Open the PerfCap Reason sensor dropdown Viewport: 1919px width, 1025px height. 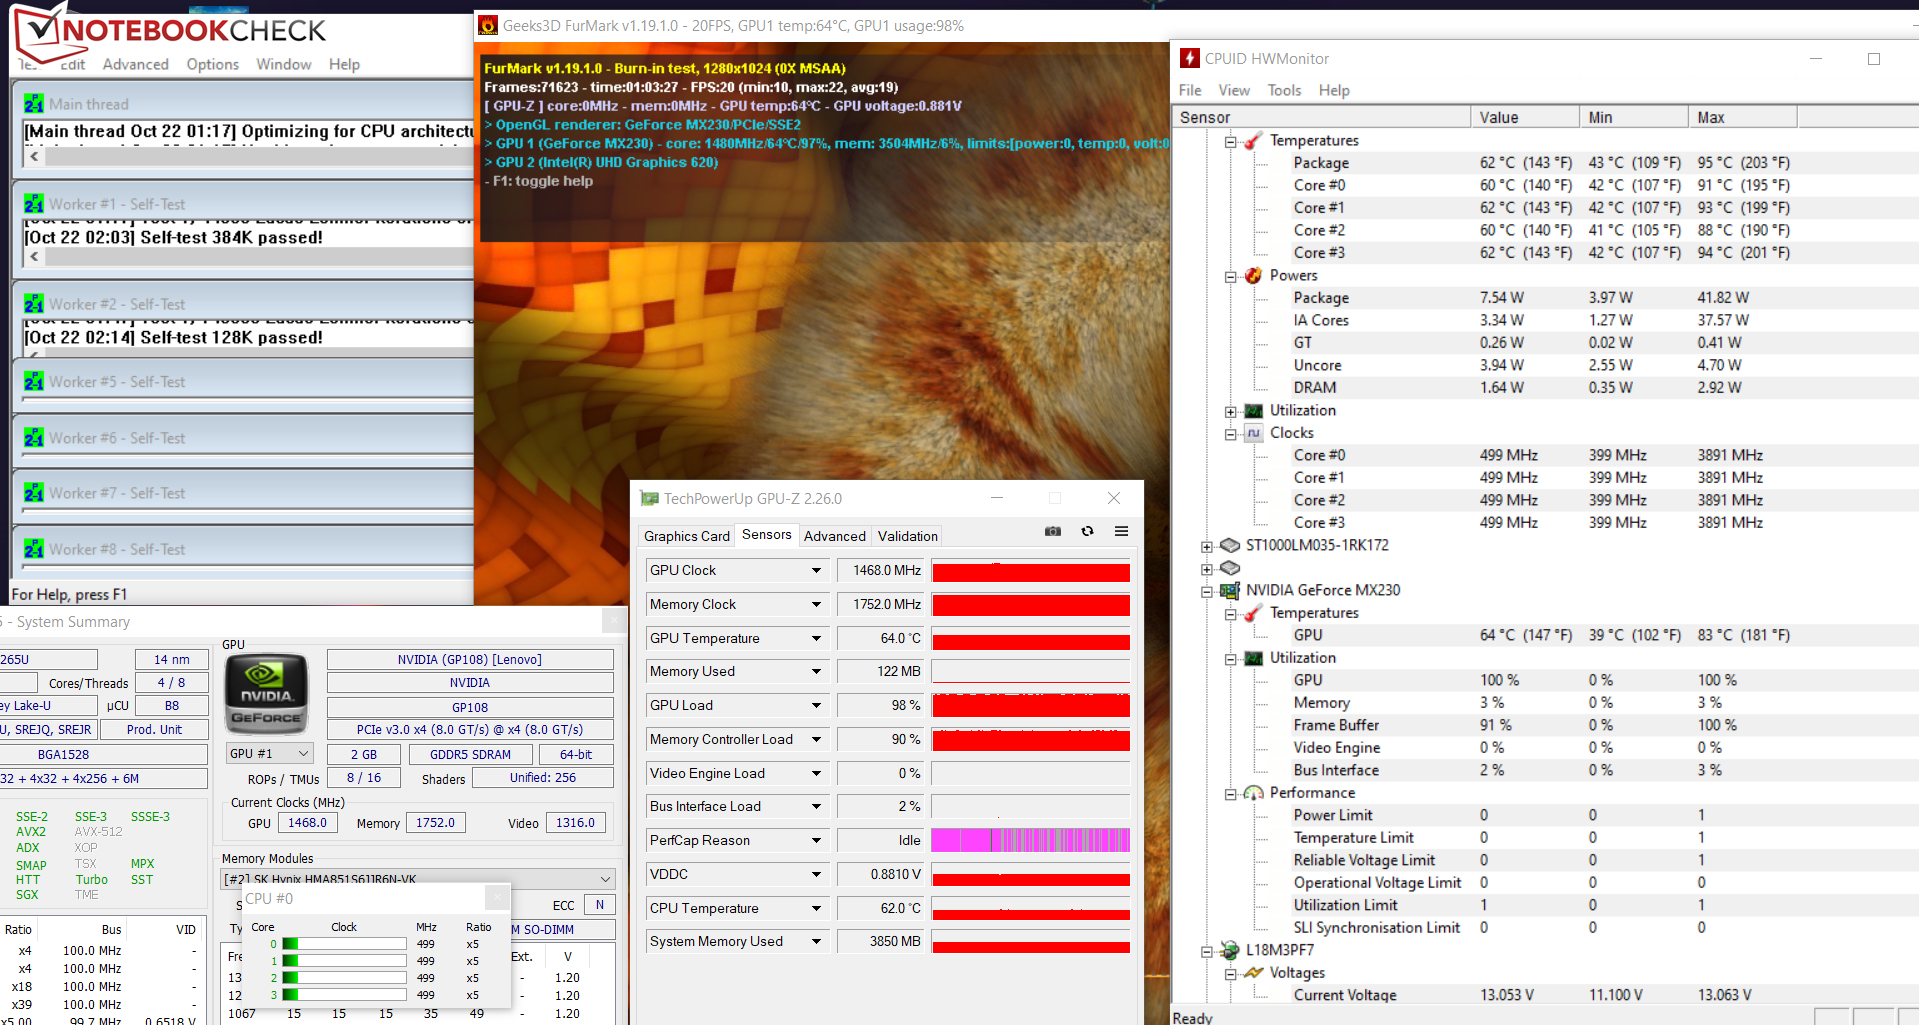(816, 841)
